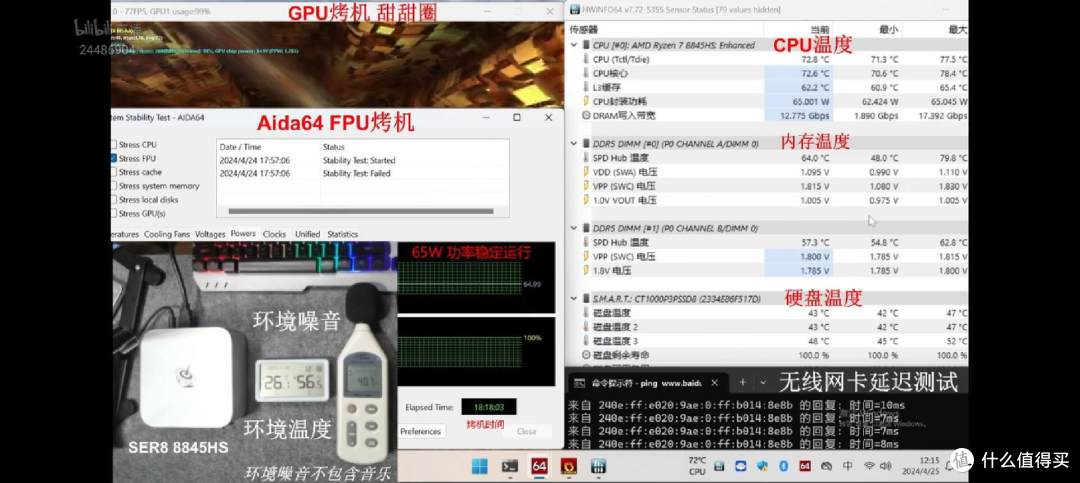1080x483 pixels.
Task: Close the ping command prompt tab
Action: pos(715,383)
